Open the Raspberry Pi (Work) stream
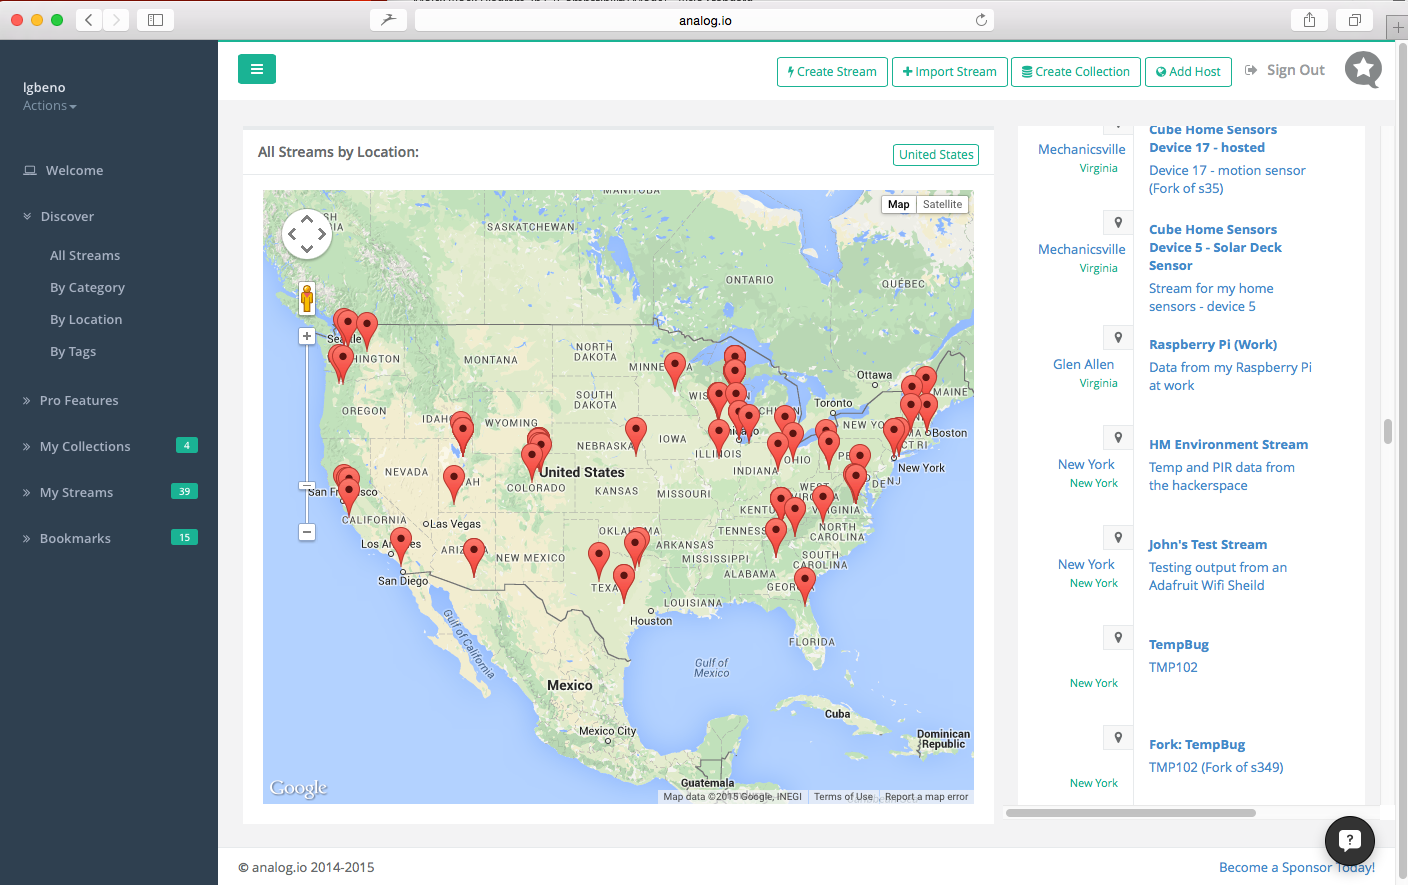Screen dimensions: 1408x885 pos(1213,344)
